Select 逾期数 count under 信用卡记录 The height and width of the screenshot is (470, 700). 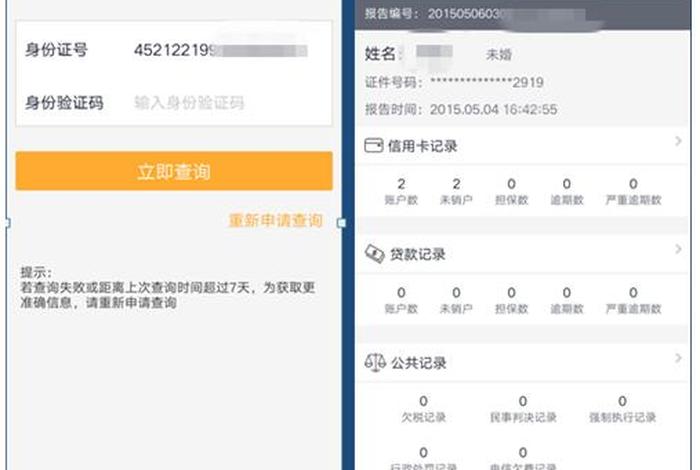coord(567,191)
